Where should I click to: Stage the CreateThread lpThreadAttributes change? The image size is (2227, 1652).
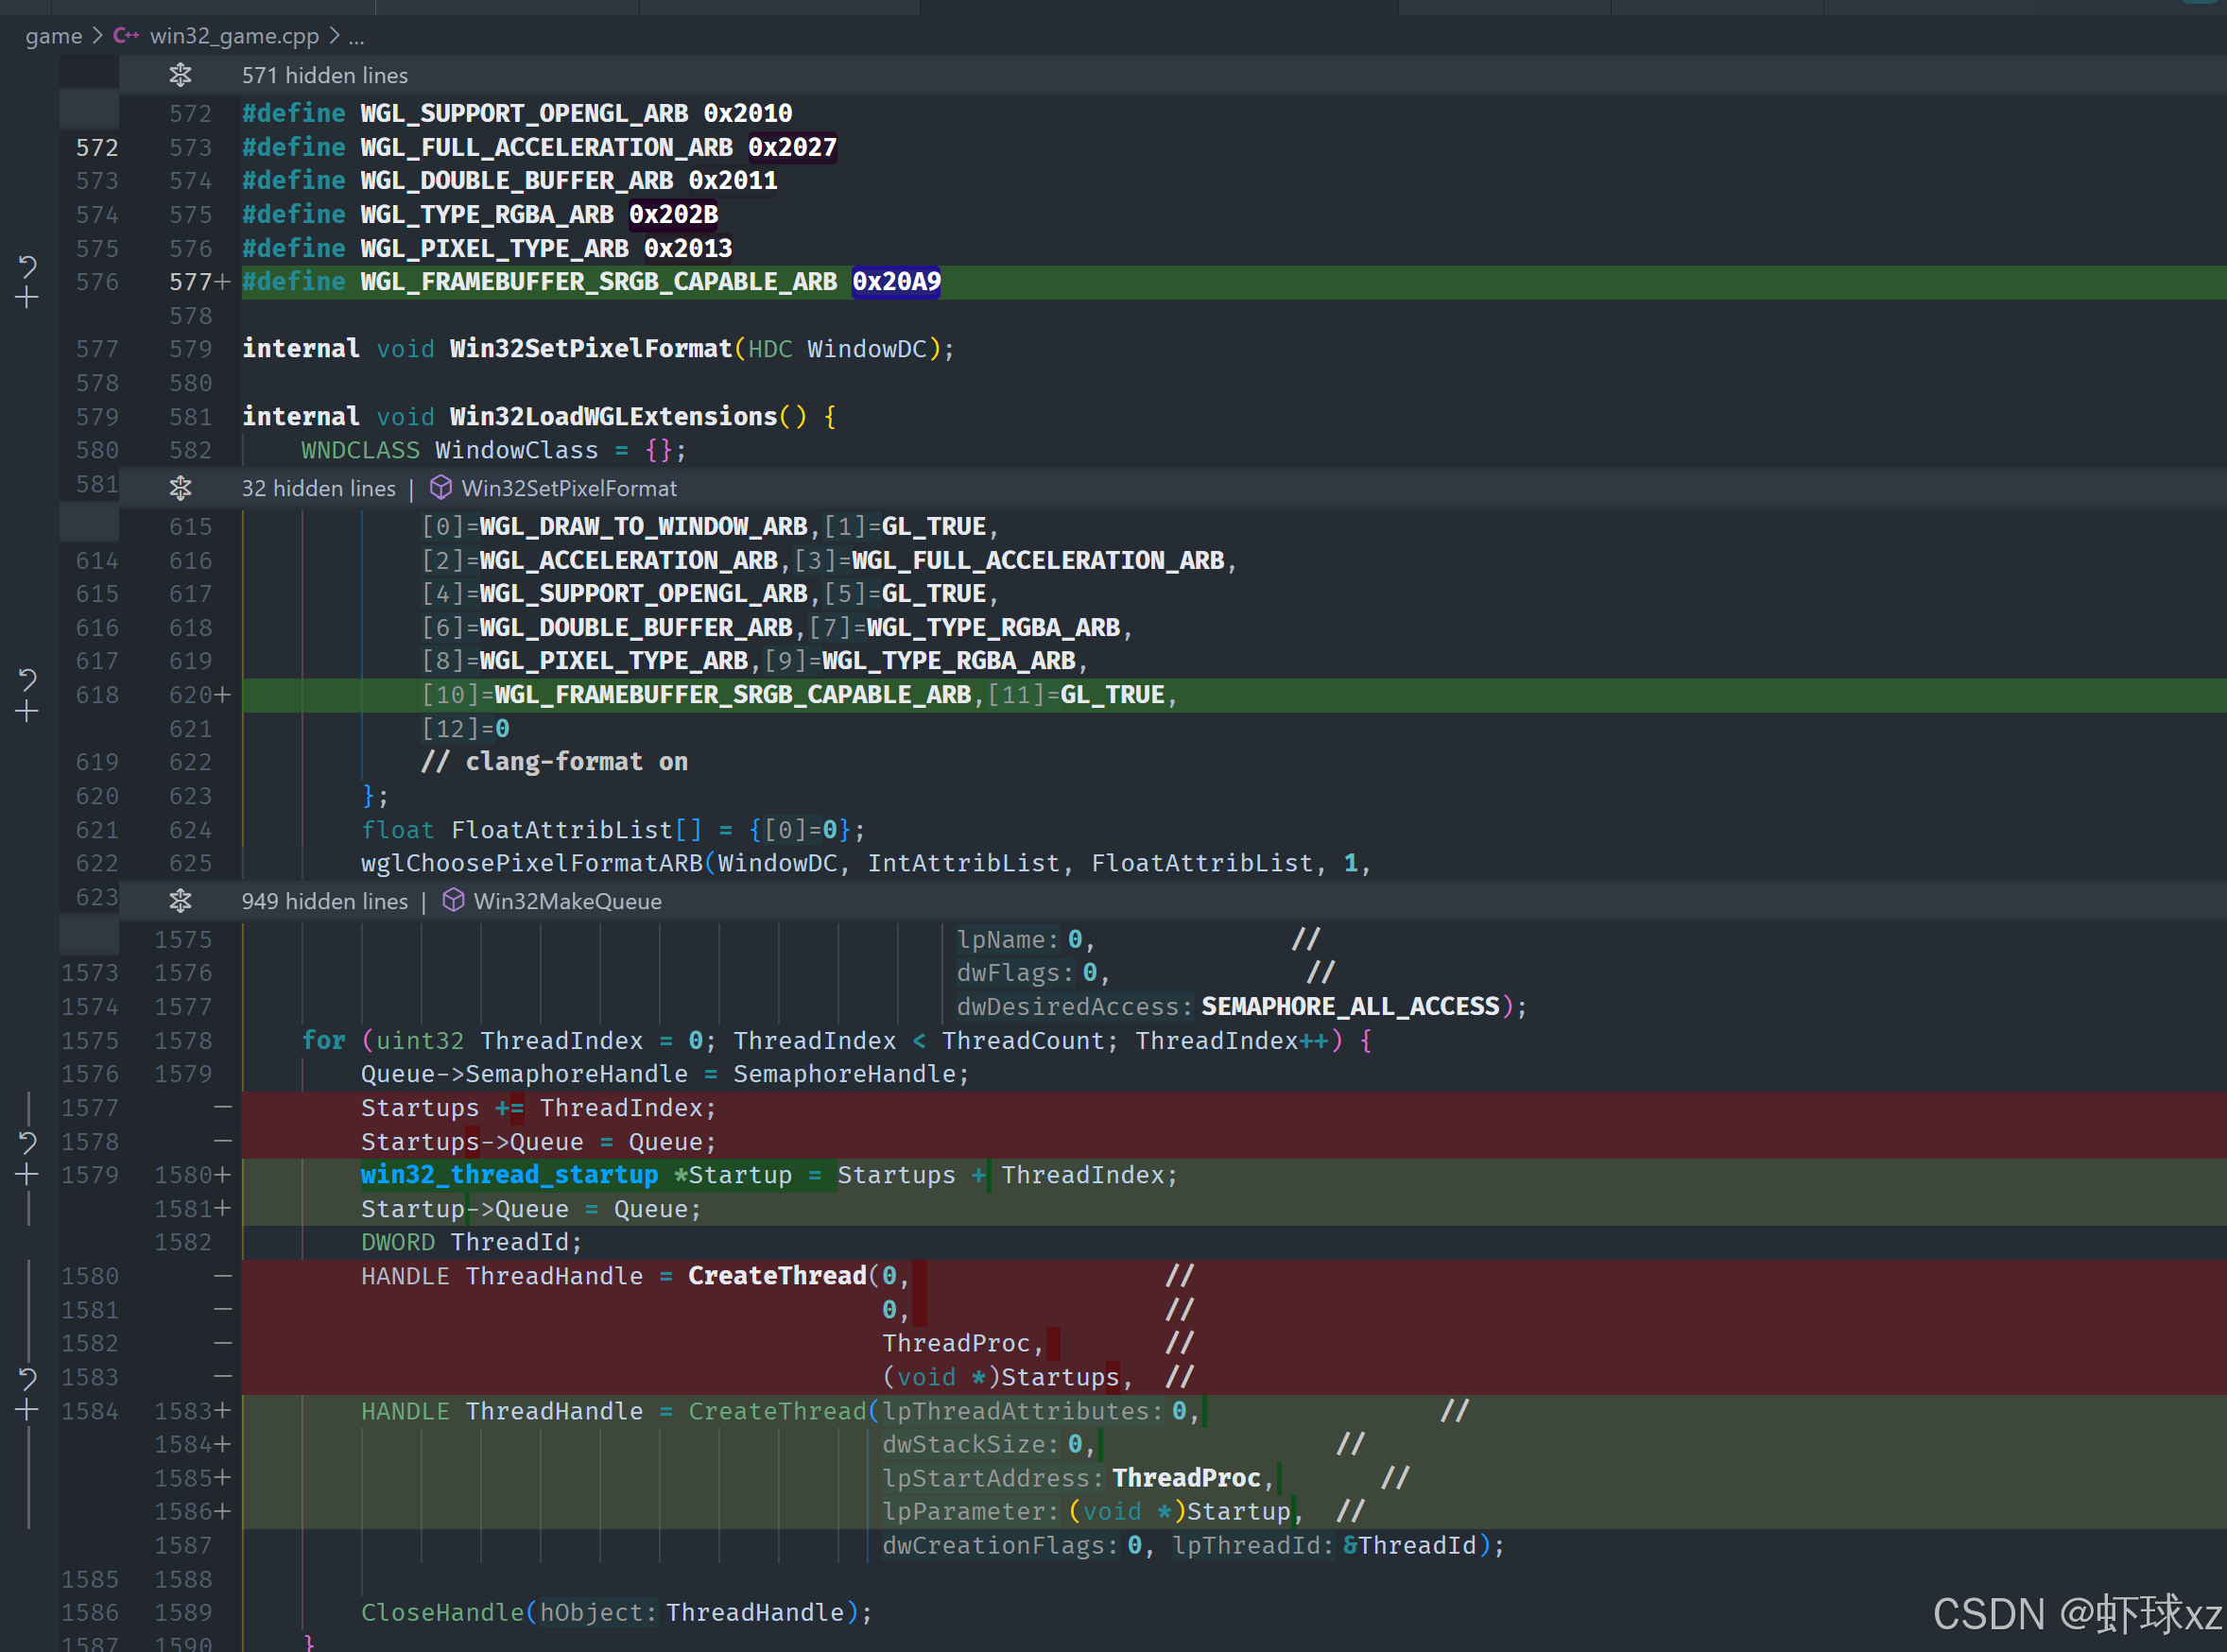tap(27, 1411)
